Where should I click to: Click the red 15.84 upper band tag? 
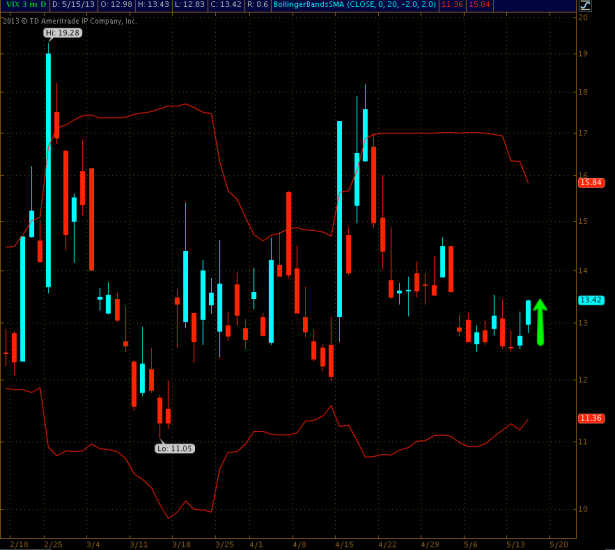pos(590,183)
